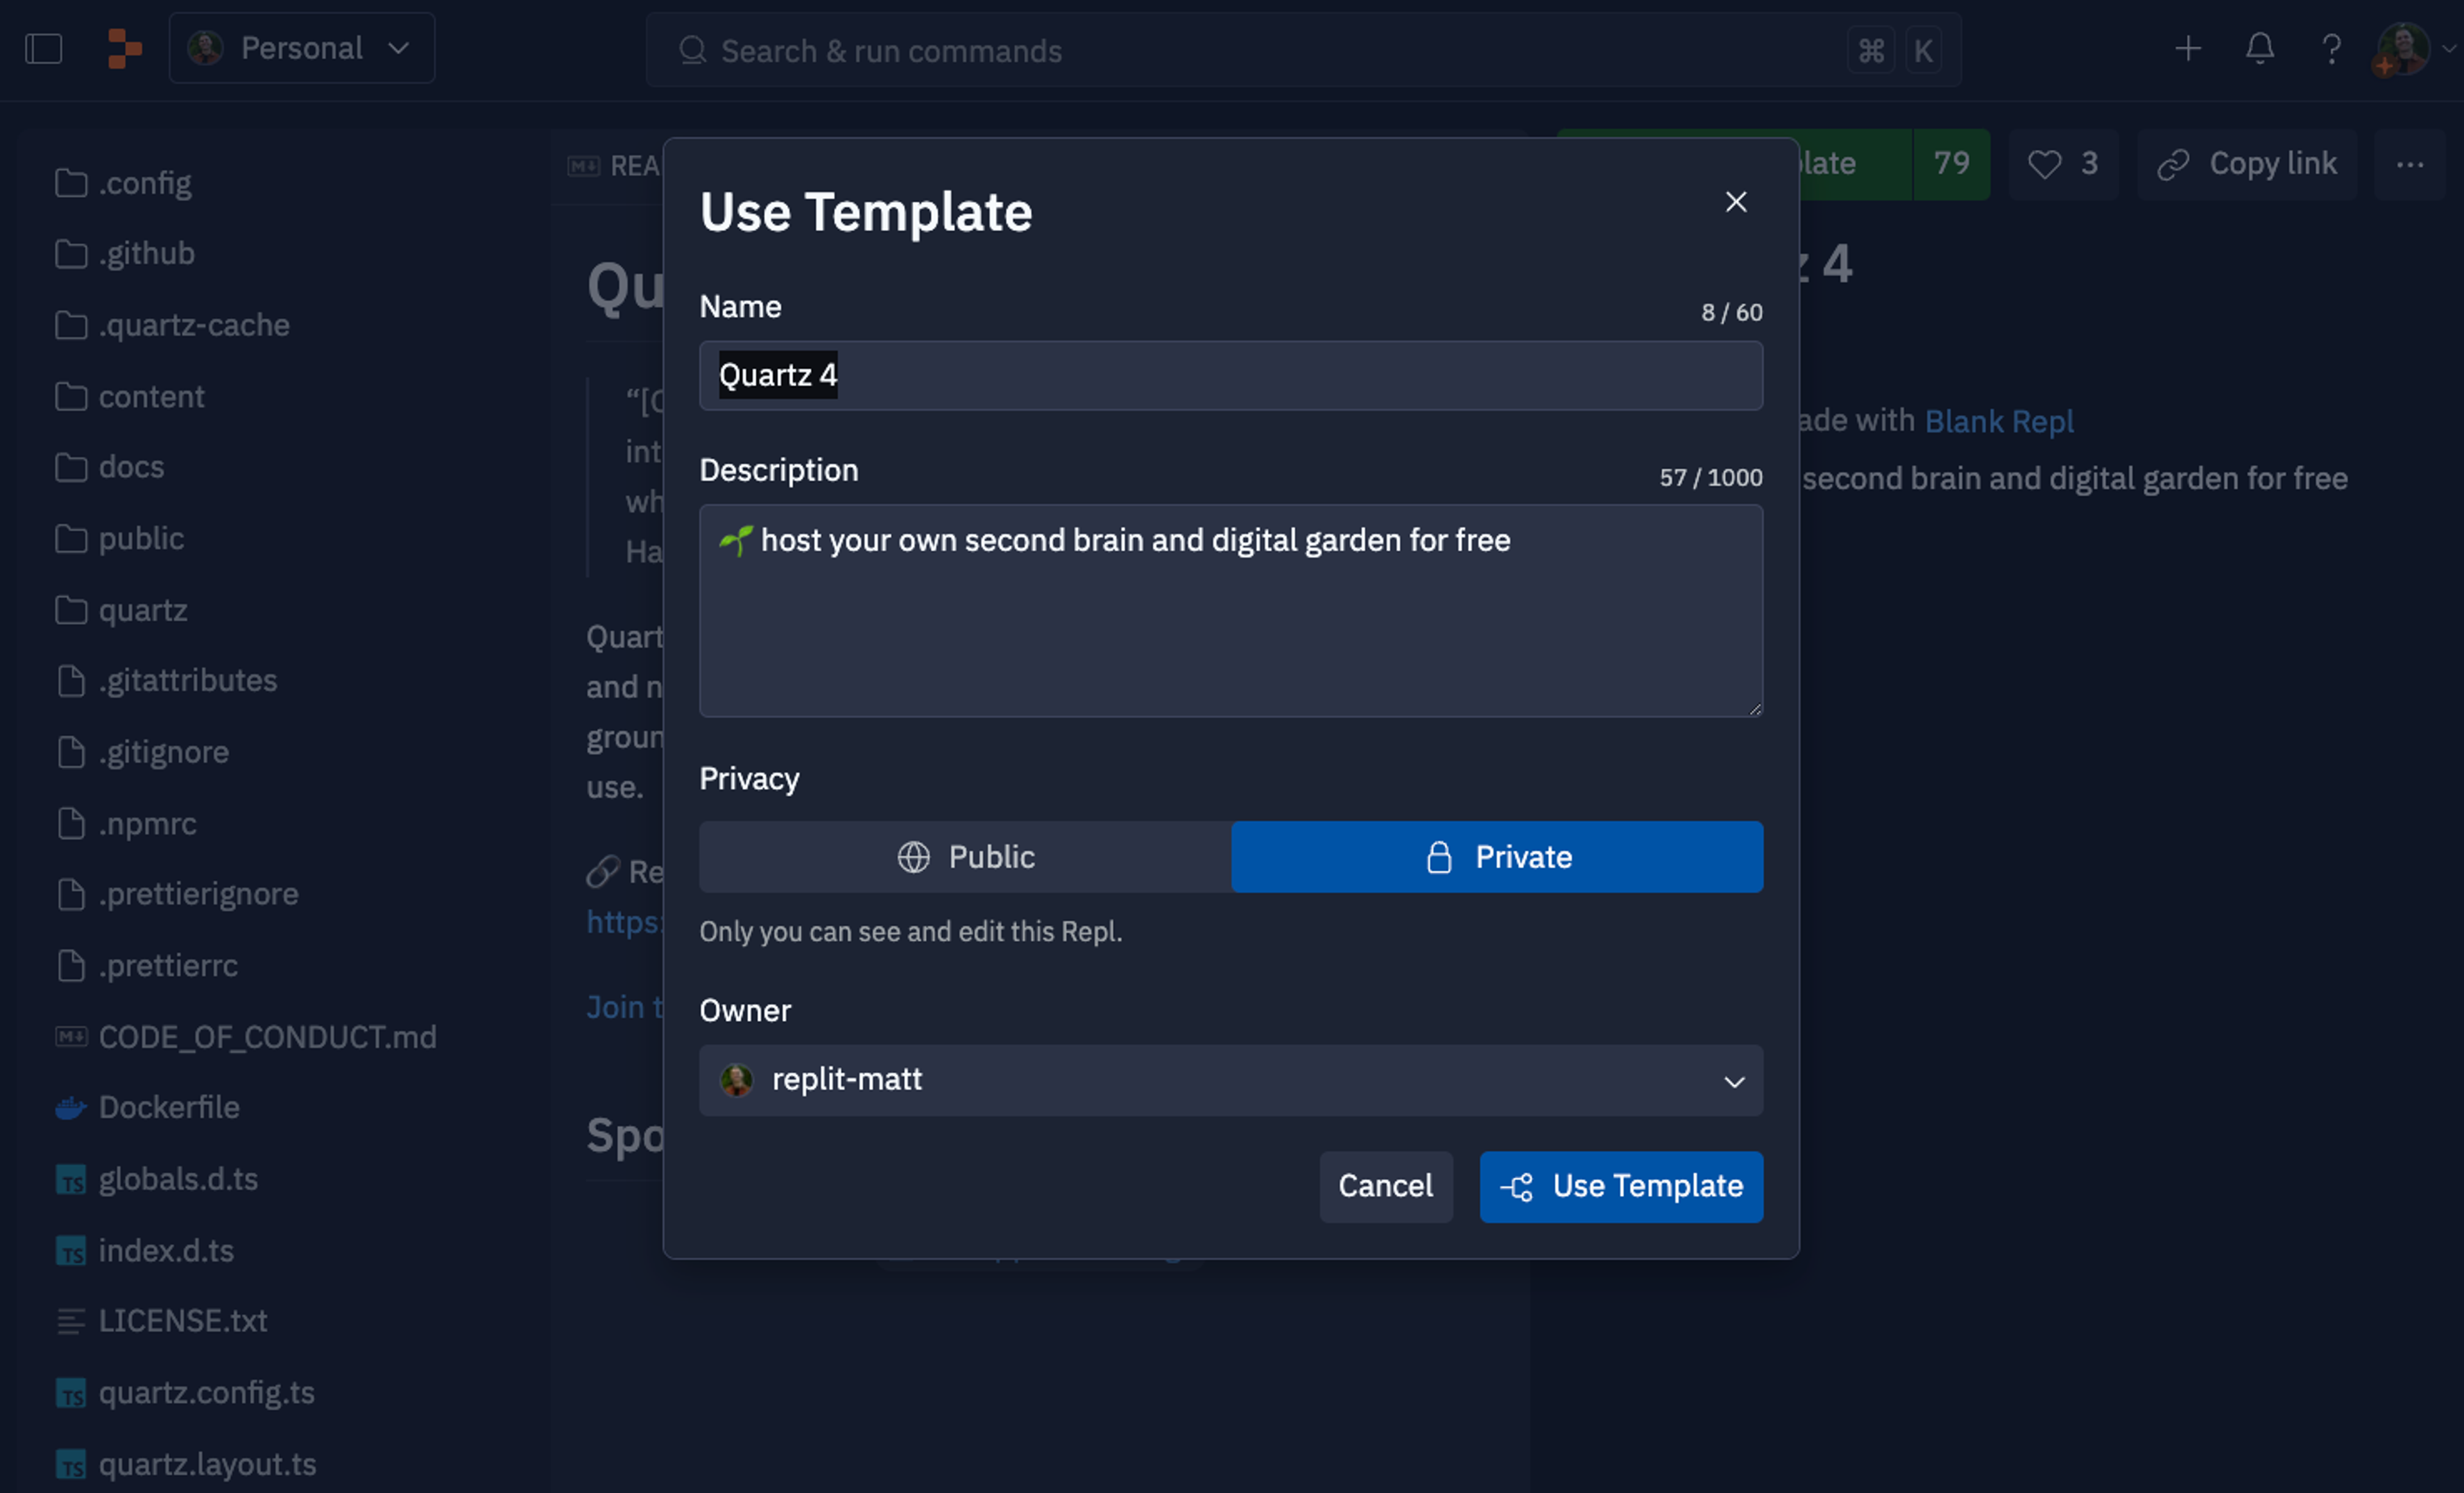This screenshot has height=1493, width=2464.
Task: Expand the .config folder
Action: point(145,183)
